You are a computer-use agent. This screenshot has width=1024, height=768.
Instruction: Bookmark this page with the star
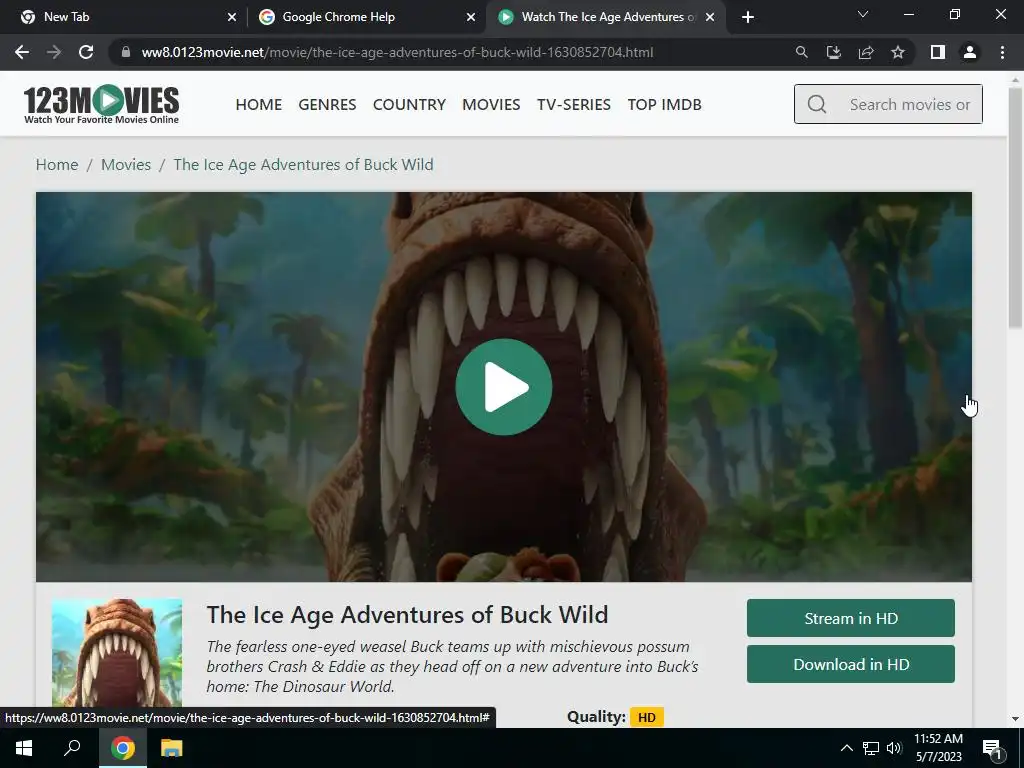[898, 52]
